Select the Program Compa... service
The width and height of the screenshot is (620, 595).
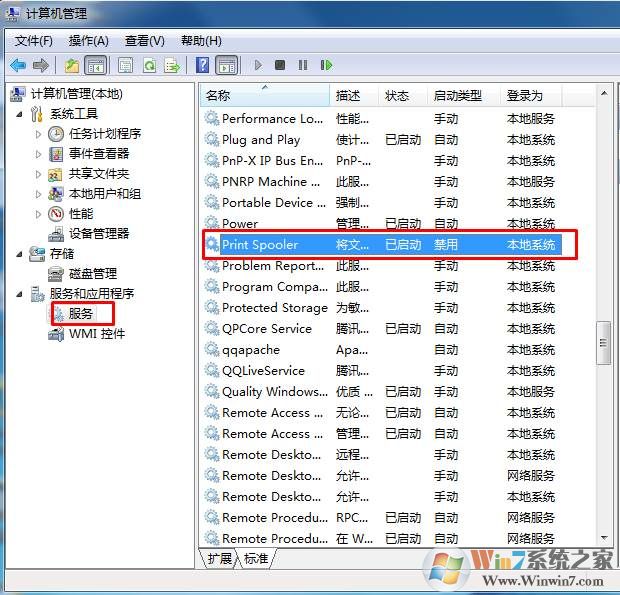point(382,287)
